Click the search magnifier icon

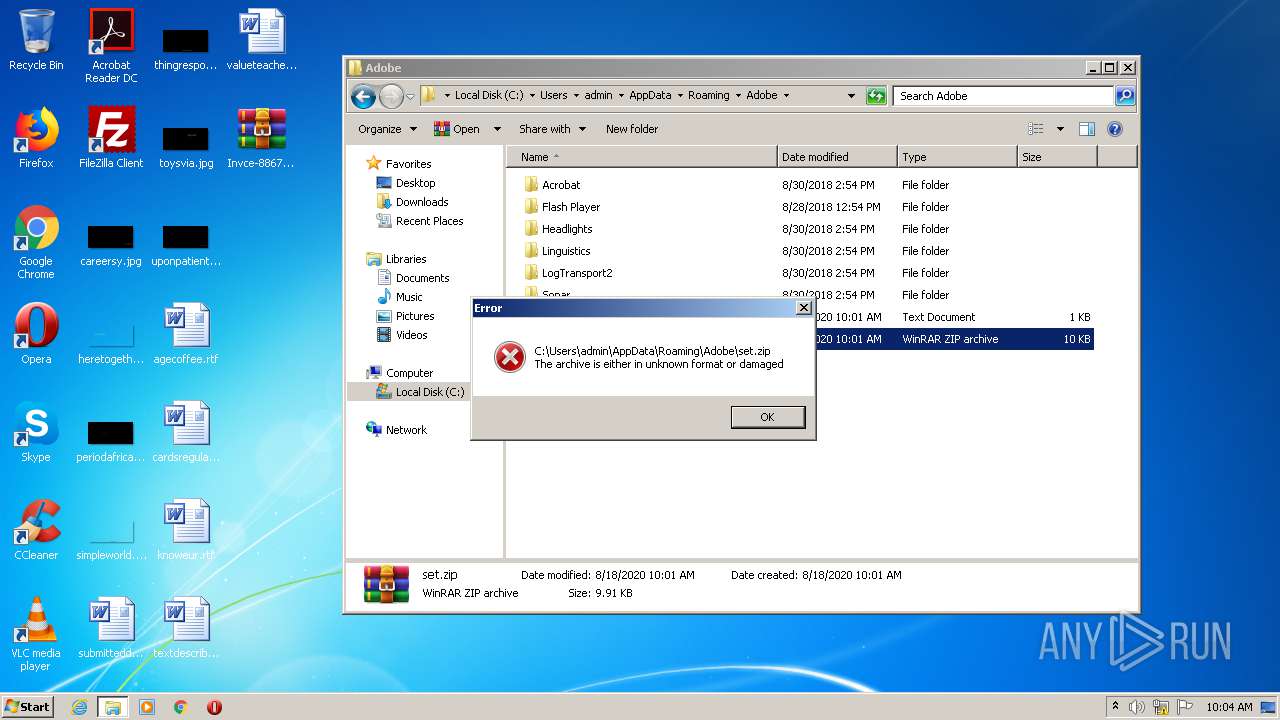pos(1125,96)
